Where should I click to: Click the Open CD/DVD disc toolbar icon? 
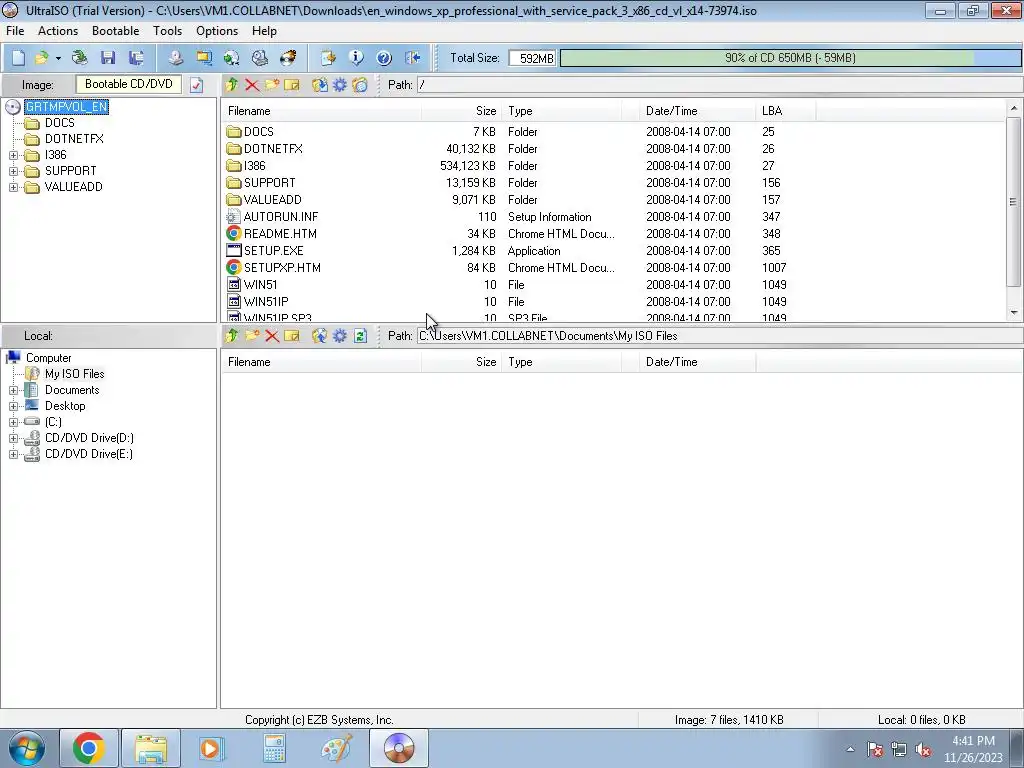coord(80,58)
